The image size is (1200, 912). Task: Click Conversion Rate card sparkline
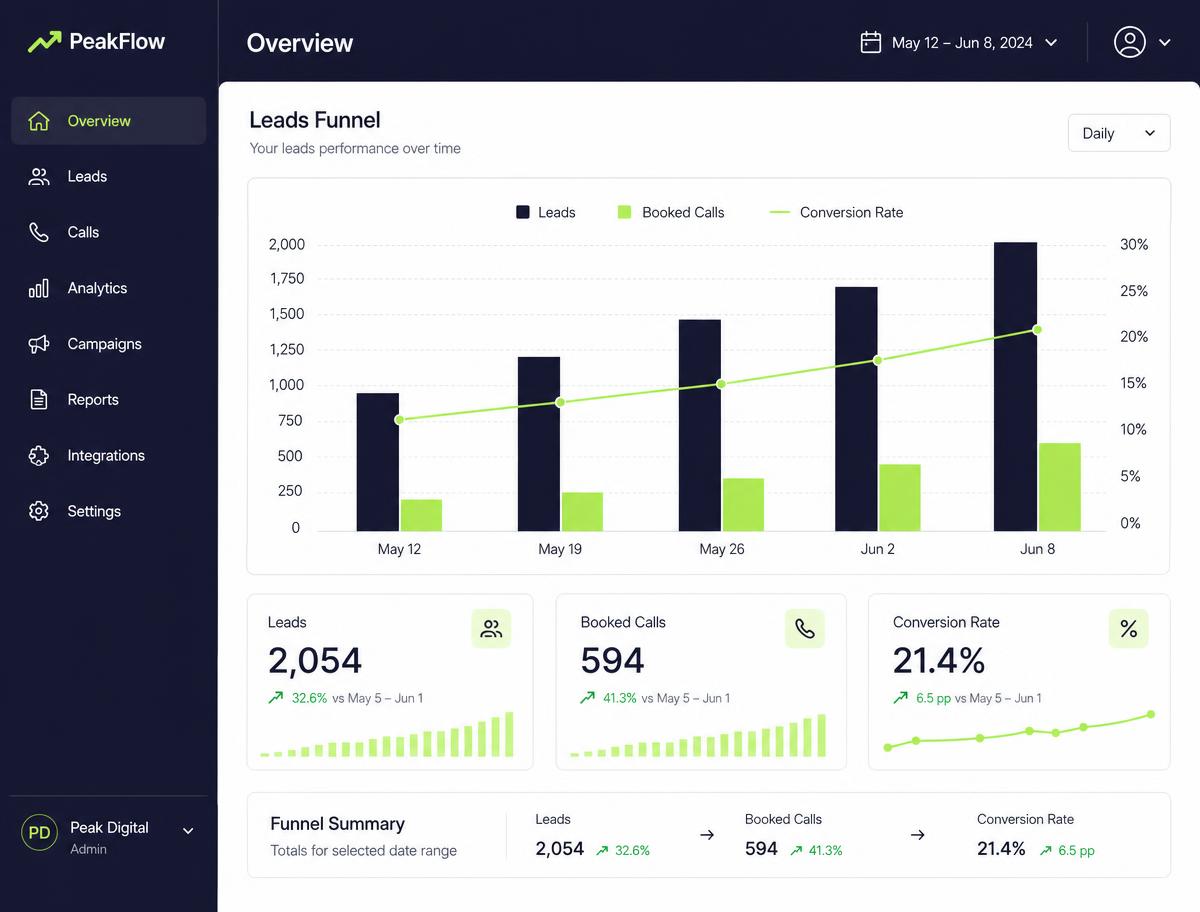tap(1019, 731)
